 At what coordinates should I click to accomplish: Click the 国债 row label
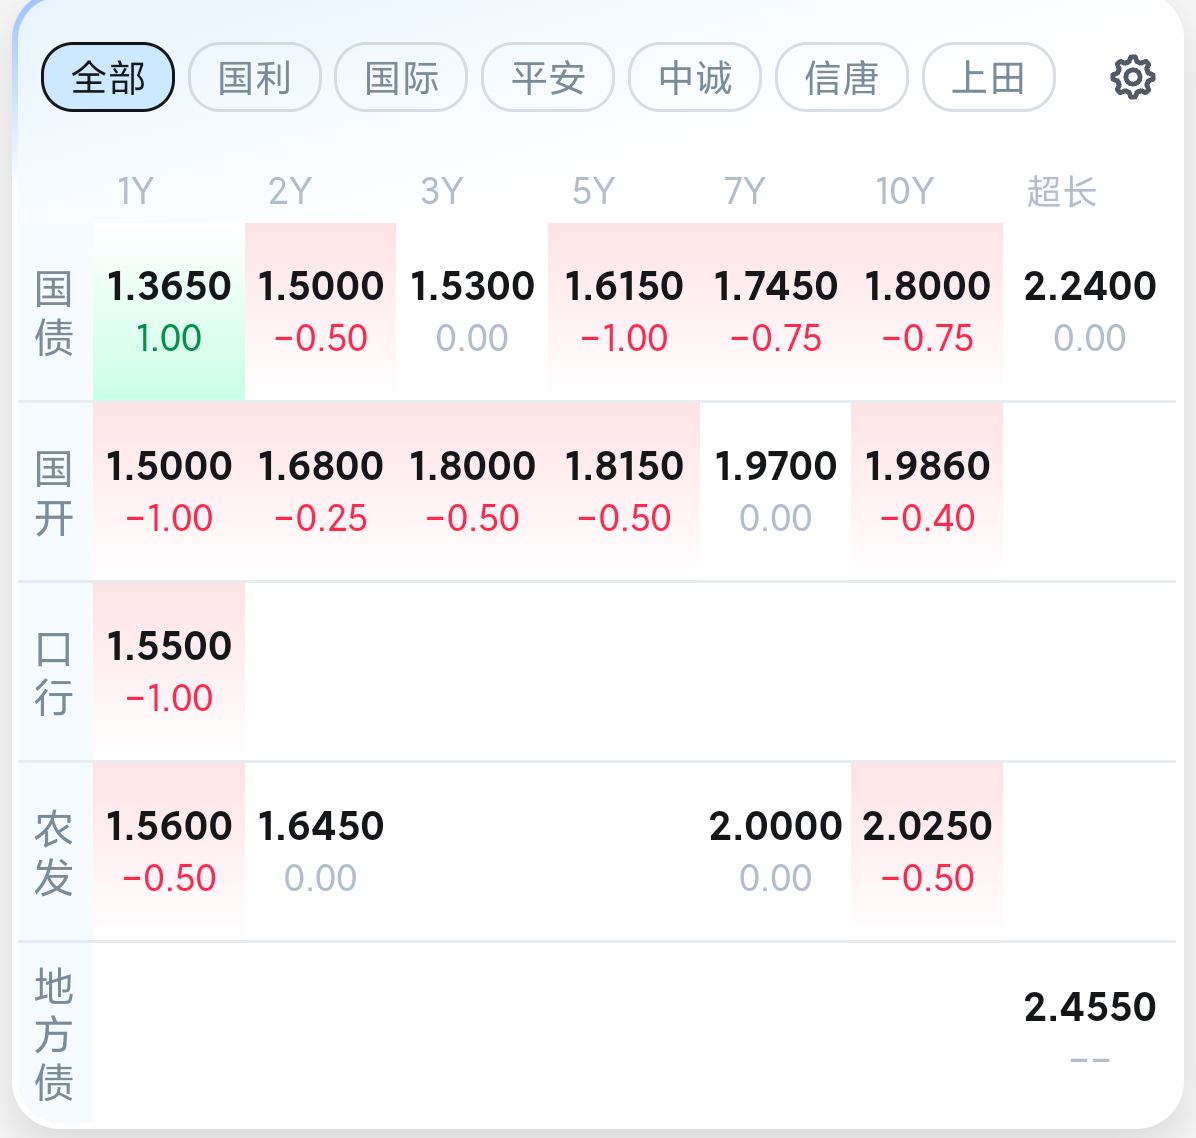54,313
